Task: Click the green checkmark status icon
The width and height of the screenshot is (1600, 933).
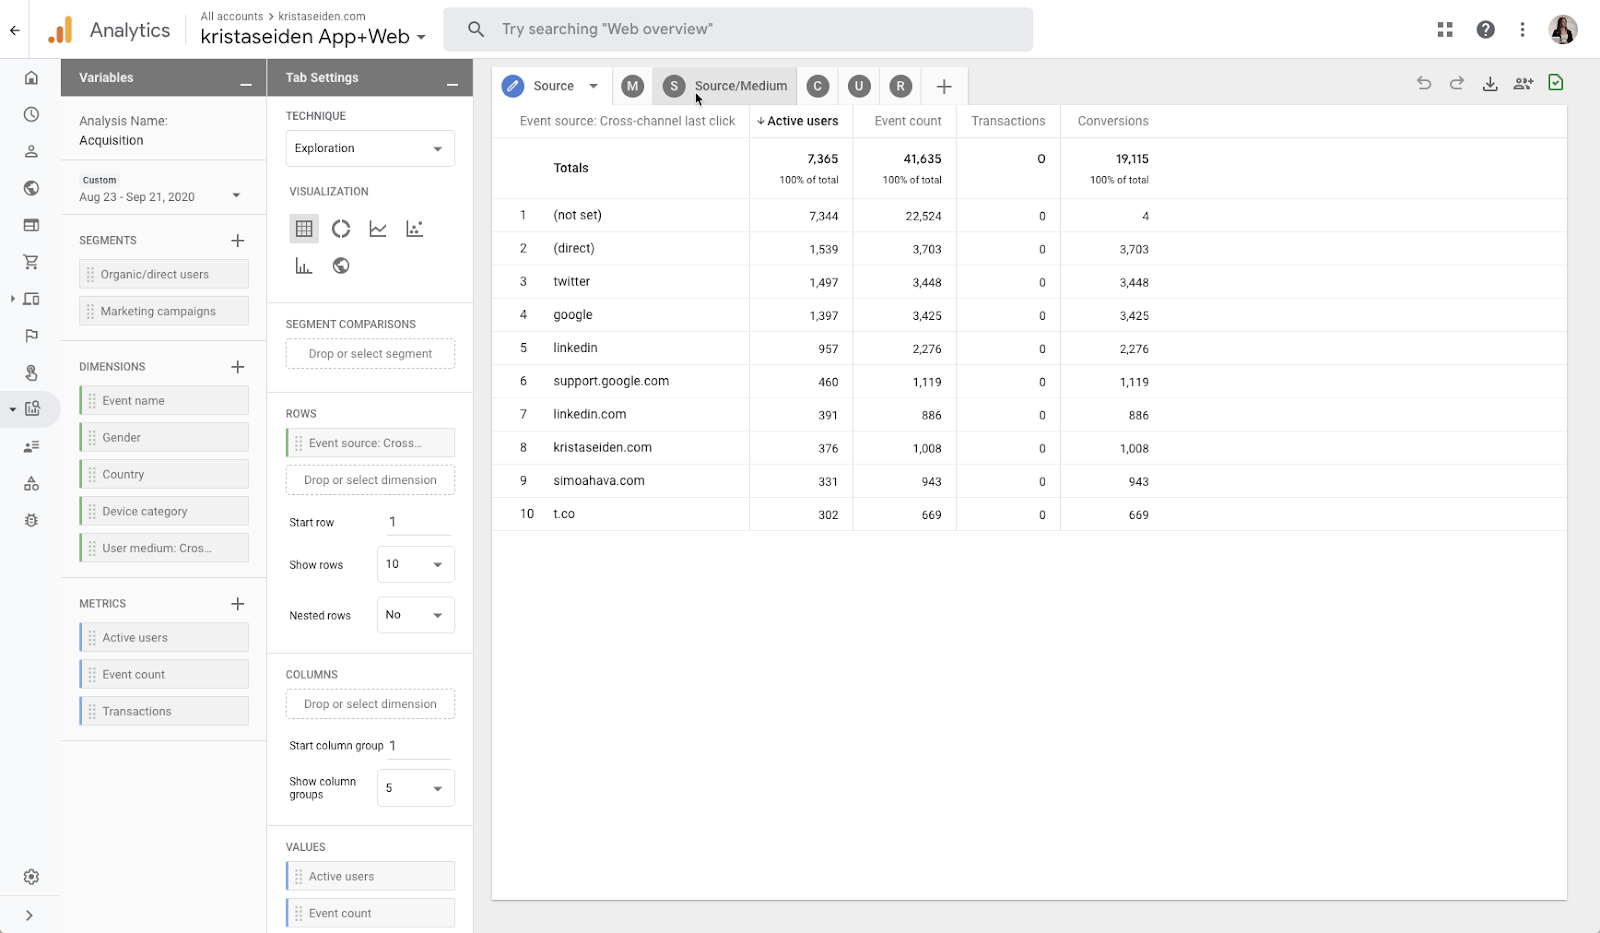Action: pos(1556,83)
